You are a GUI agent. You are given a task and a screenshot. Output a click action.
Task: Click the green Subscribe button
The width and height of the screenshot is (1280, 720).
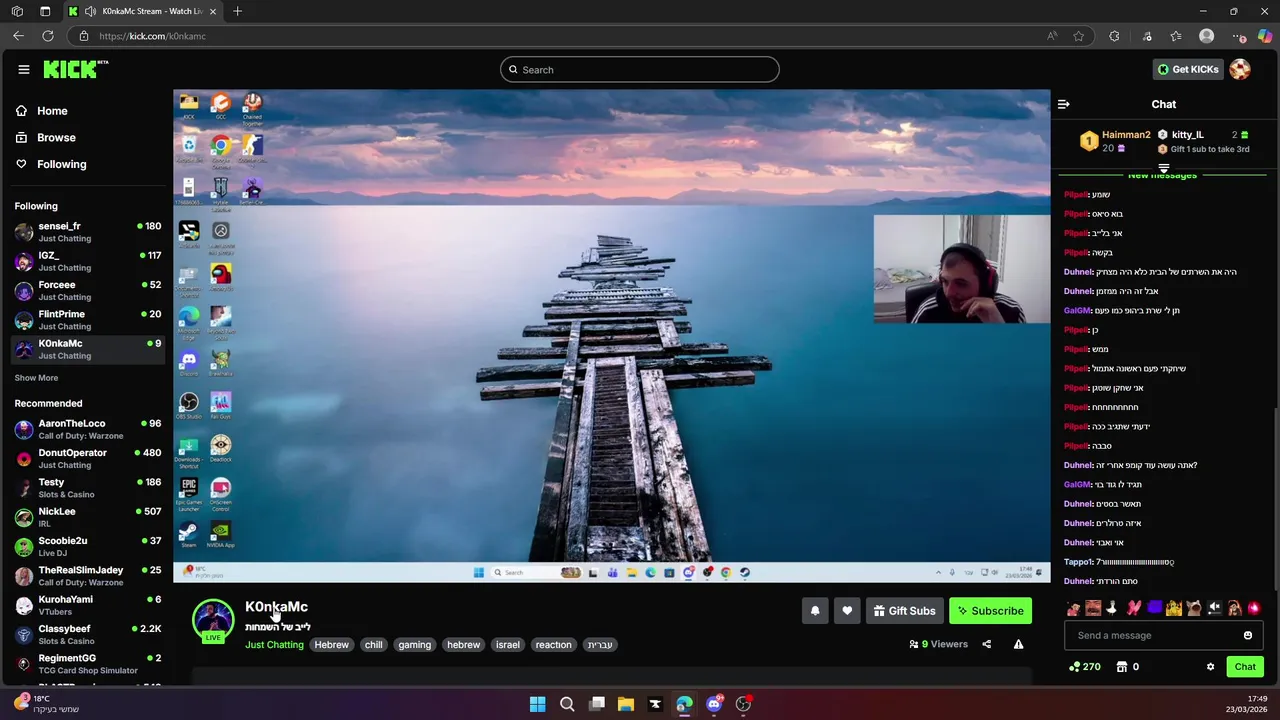click(x=990, y=611)
